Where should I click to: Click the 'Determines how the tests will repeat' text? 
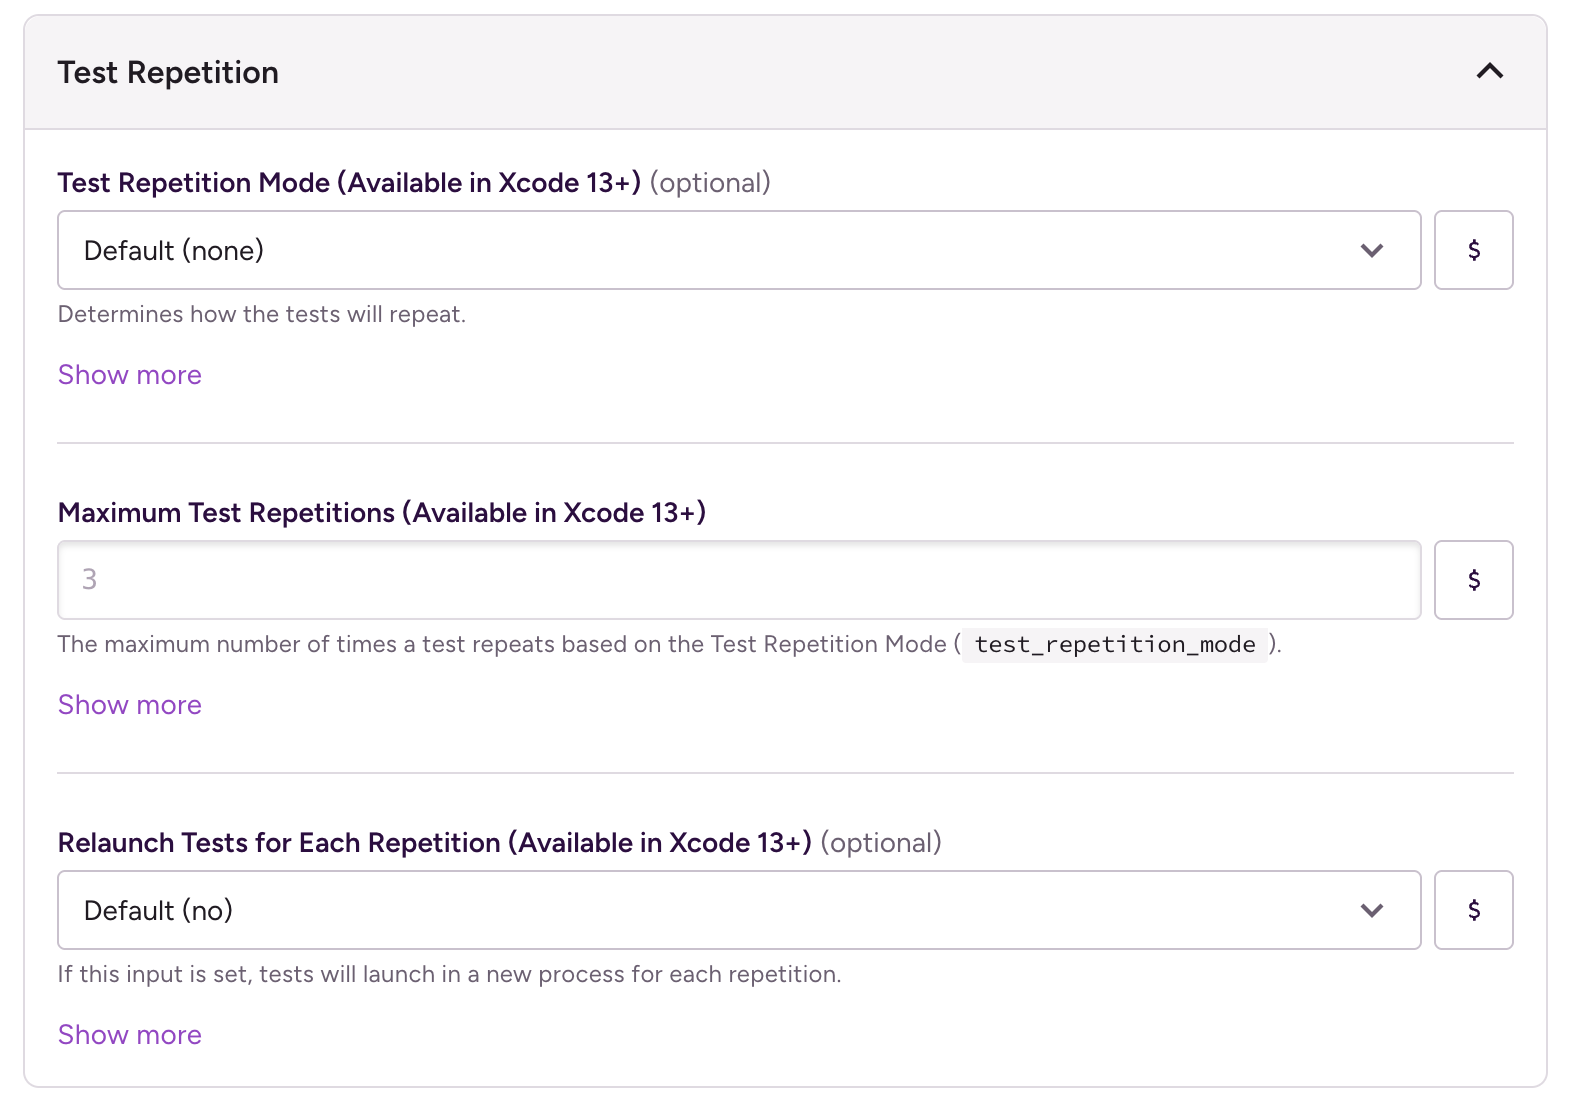(x=262, y=315)
